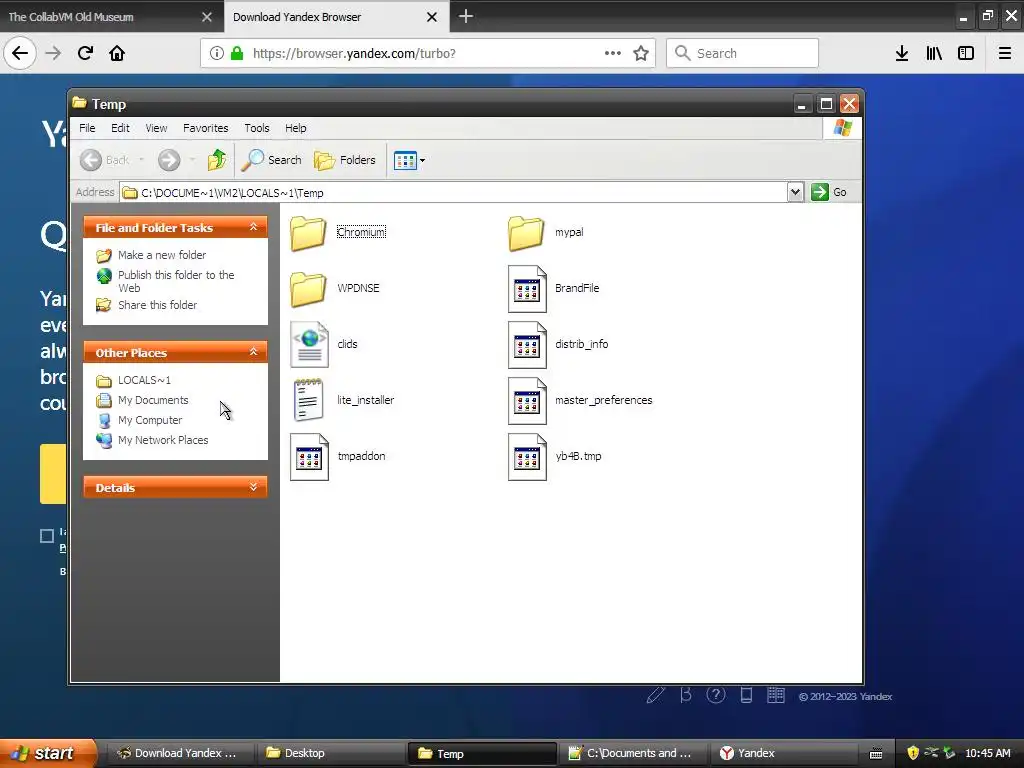Open the Edit menu
1024x768 pixels.
tap(120, 128)
